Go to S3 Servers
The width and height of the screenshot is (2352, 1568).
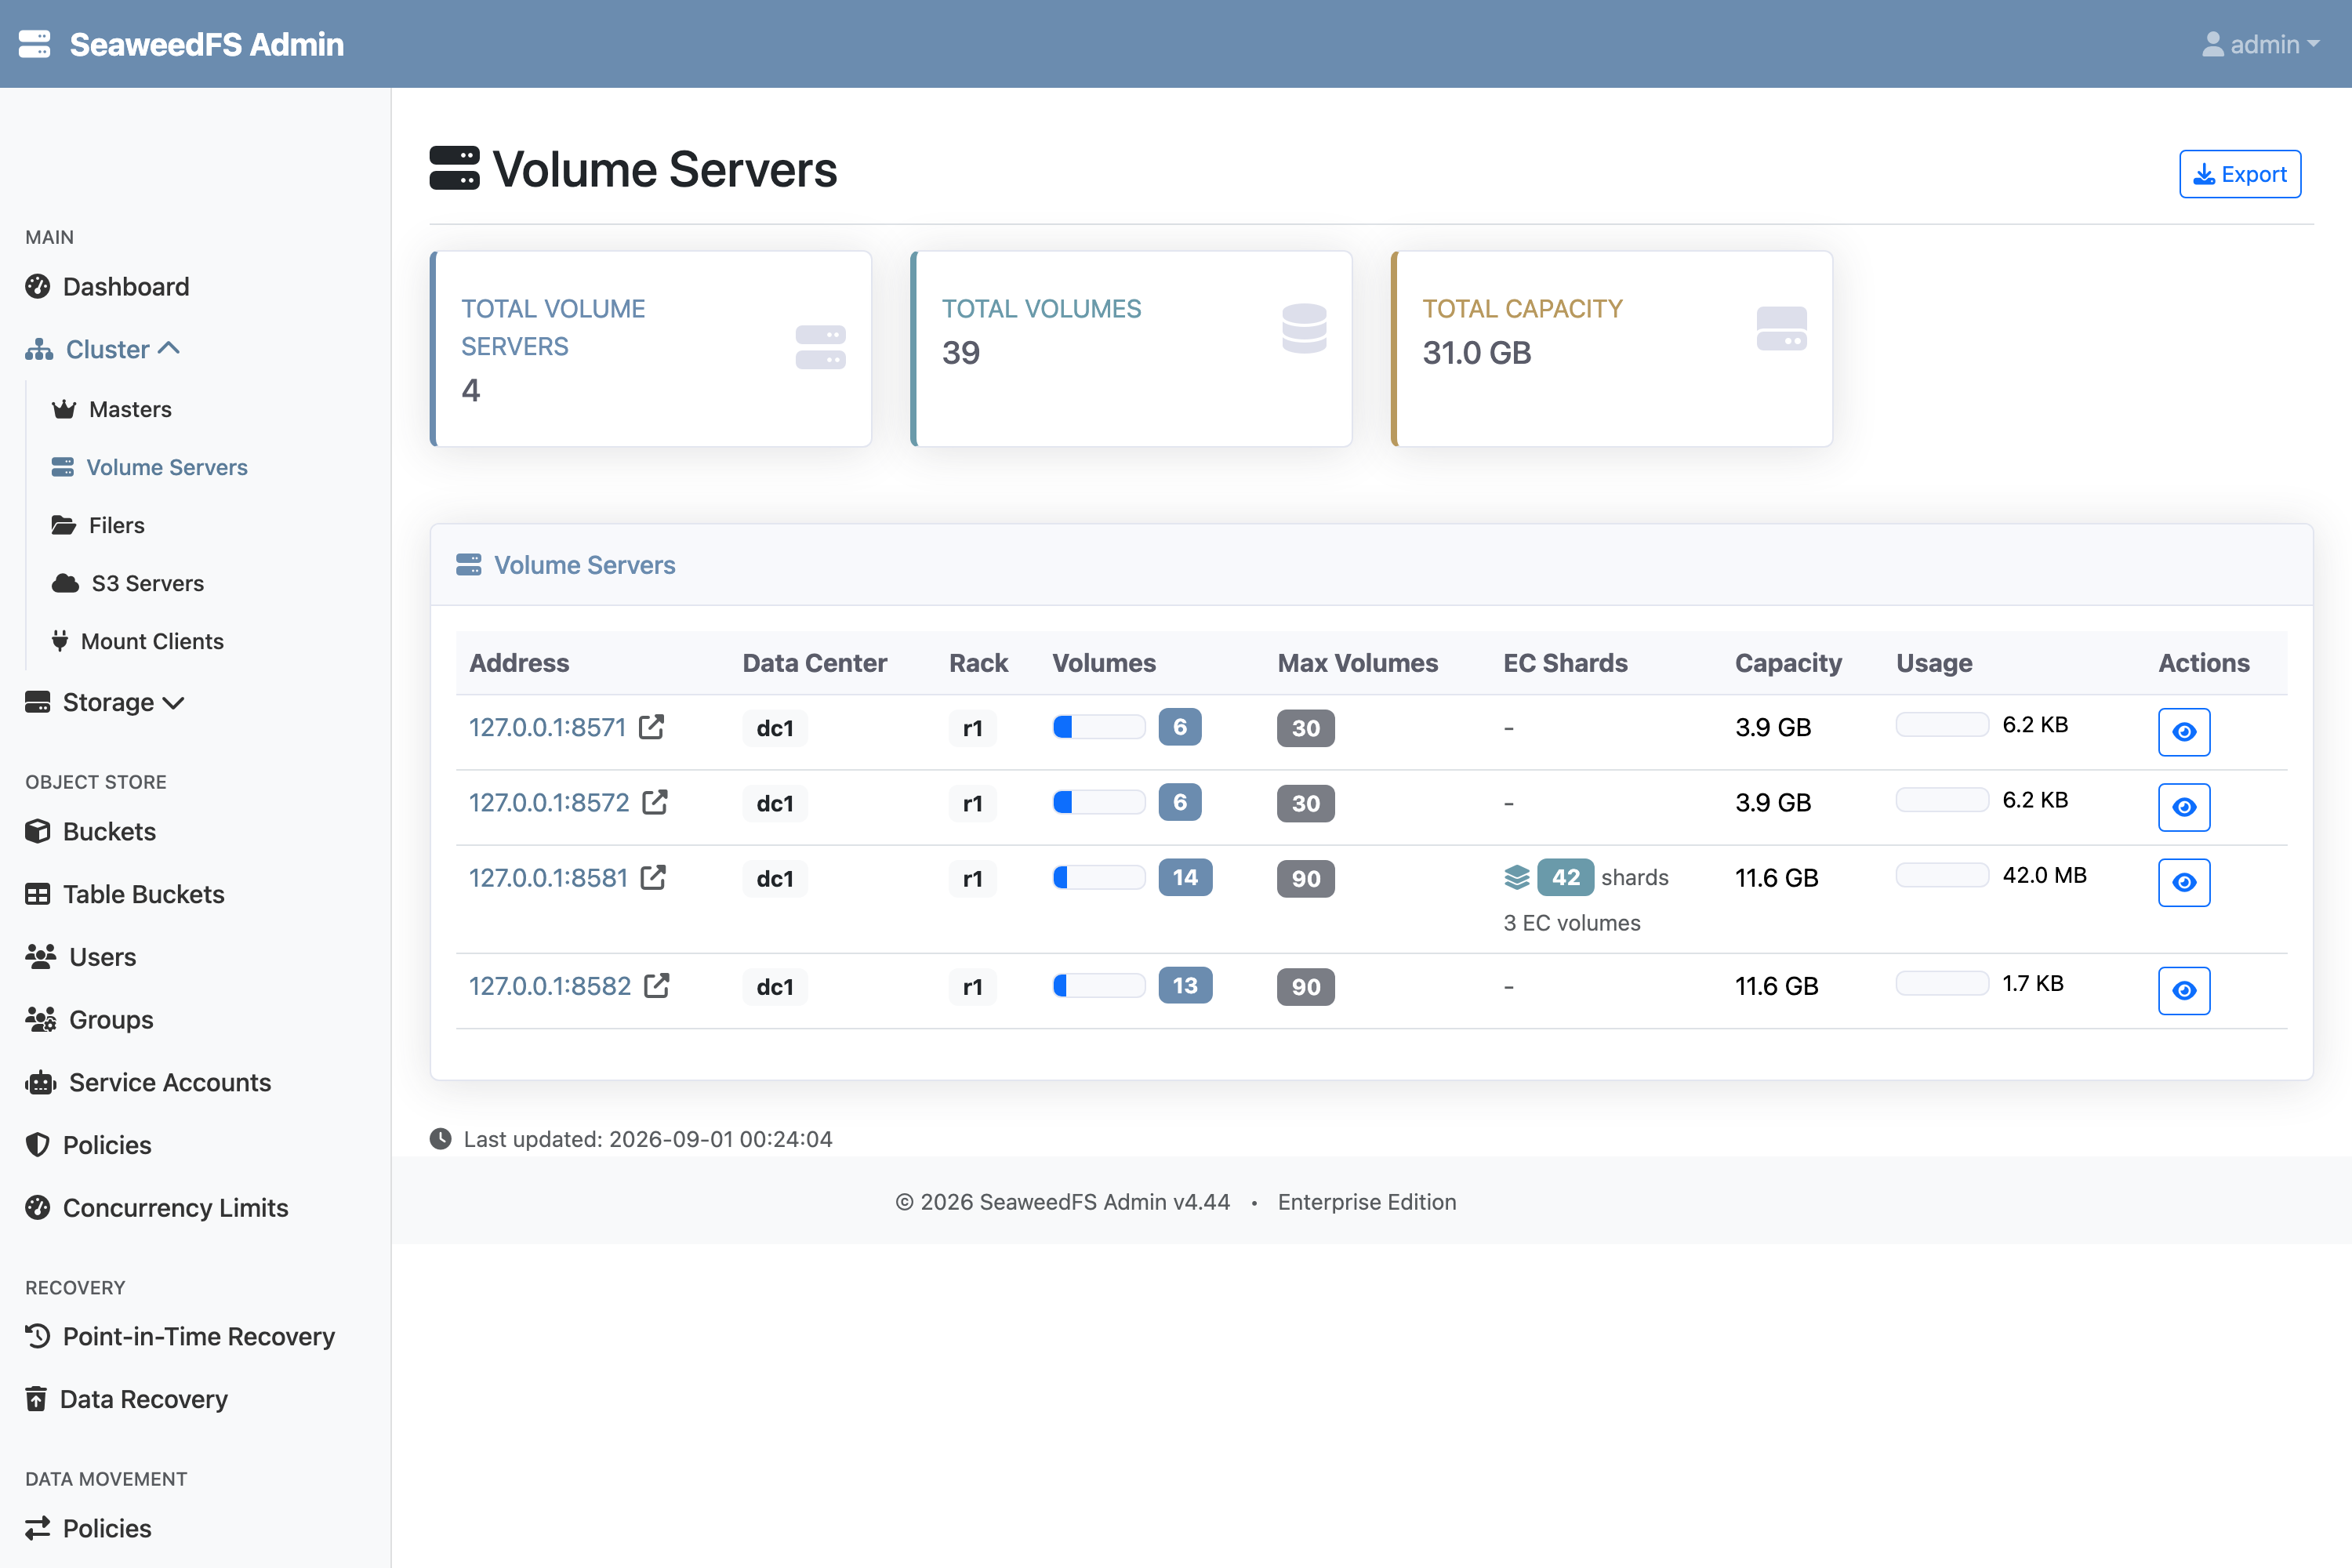[128, 583]
